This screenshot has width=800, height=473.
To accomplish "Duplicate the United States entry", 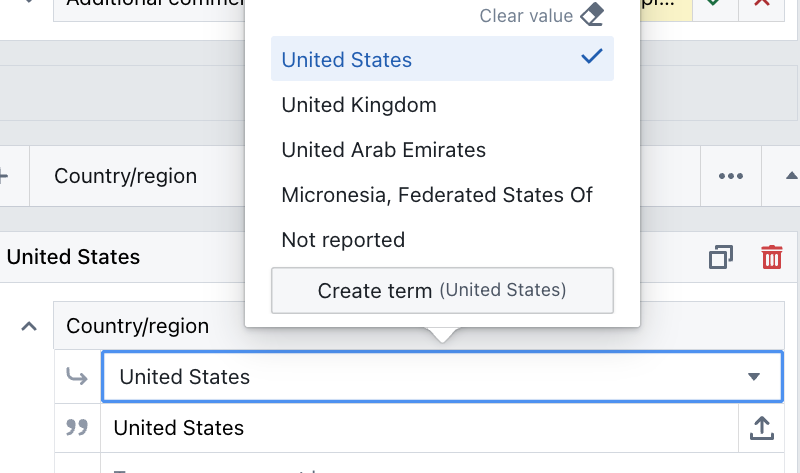I will (x=720, y=257).
